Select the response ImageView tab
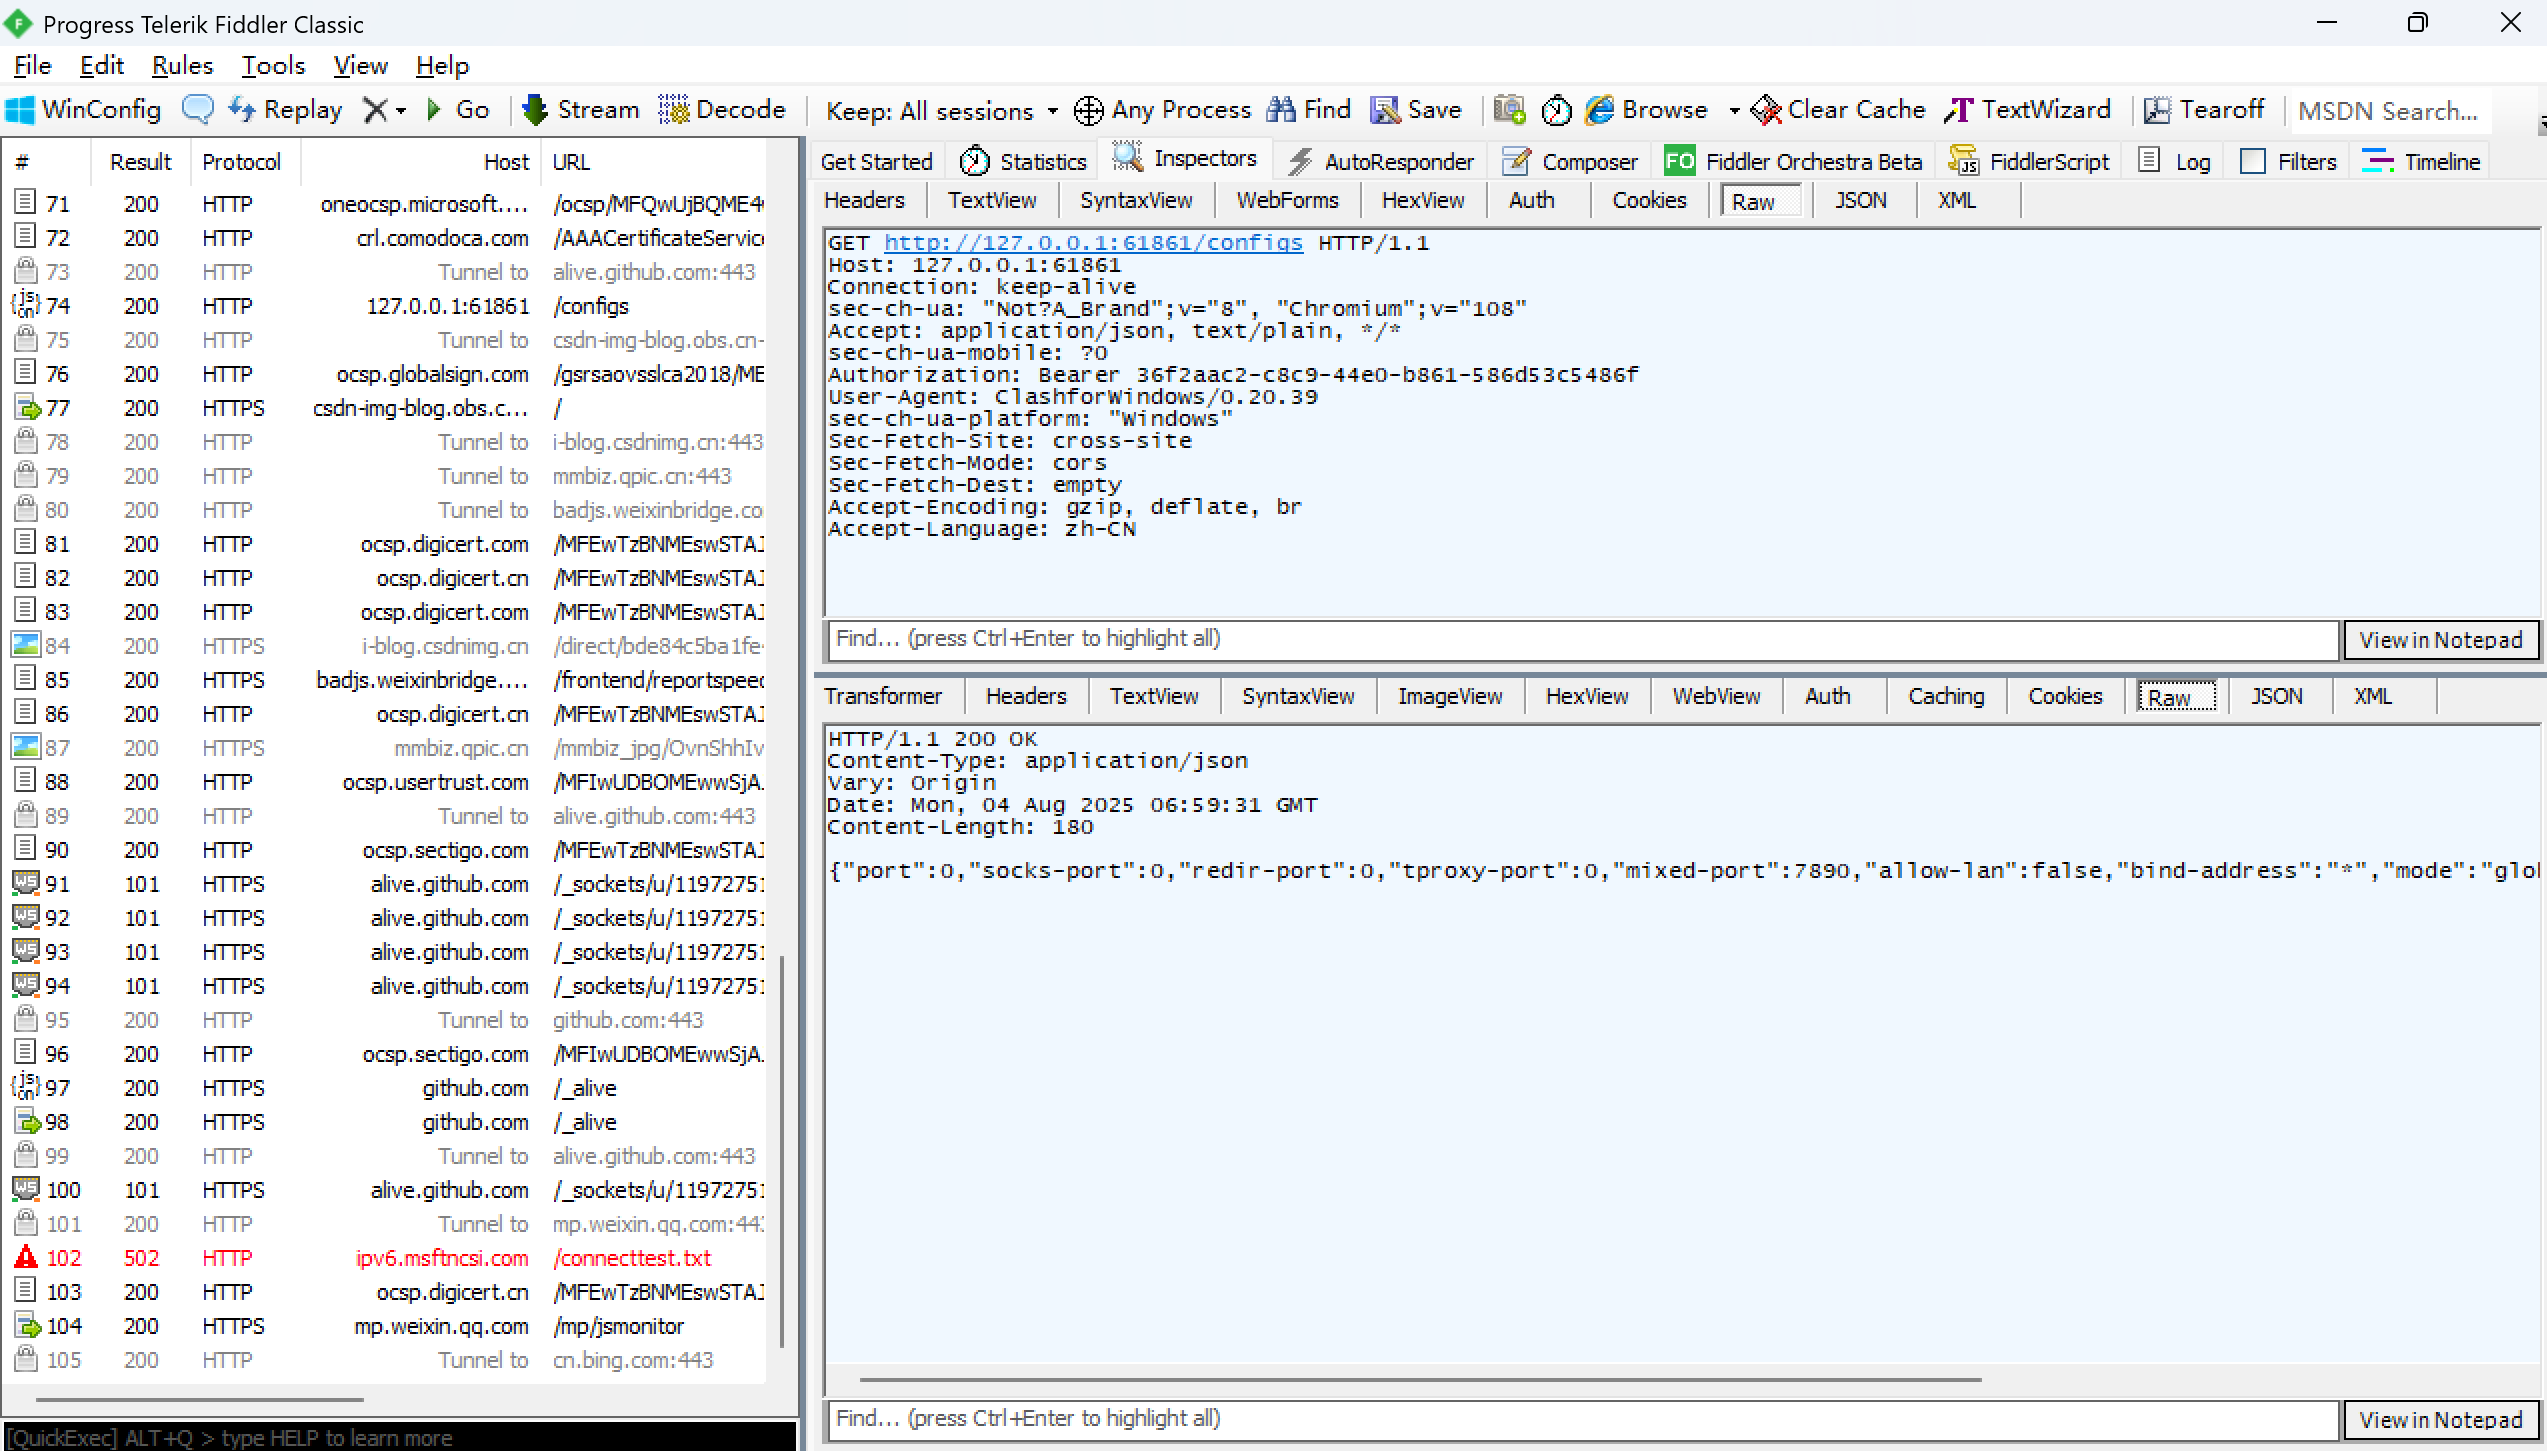This screenshot has width=2547, height=1451. tap(1449, 697)
